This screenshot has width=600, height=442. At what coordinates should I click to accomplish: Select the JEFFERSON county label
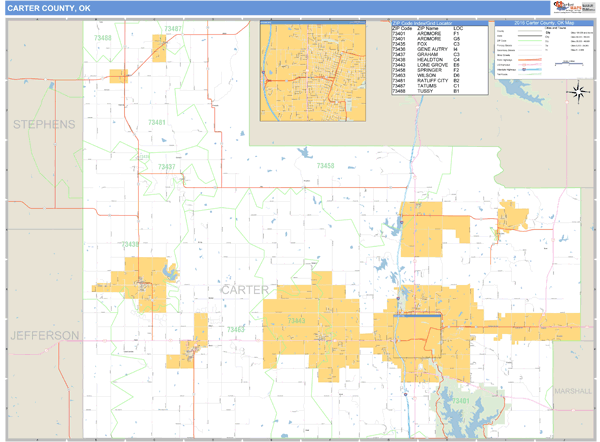click(45, 334)
